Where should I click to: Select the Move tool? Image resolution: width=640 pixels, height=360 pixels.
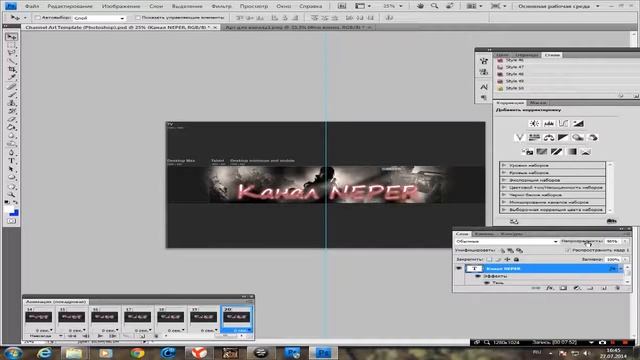11,37
